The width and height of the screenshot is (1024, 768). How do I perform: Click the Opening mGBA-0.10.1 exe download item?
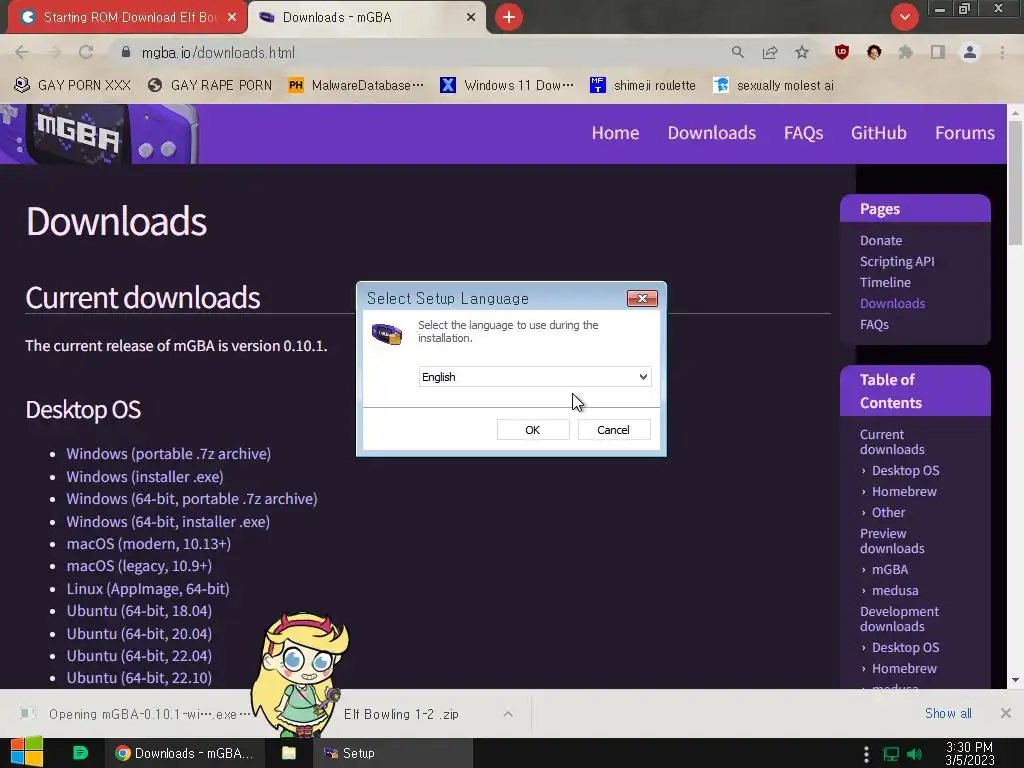point(137,714)
